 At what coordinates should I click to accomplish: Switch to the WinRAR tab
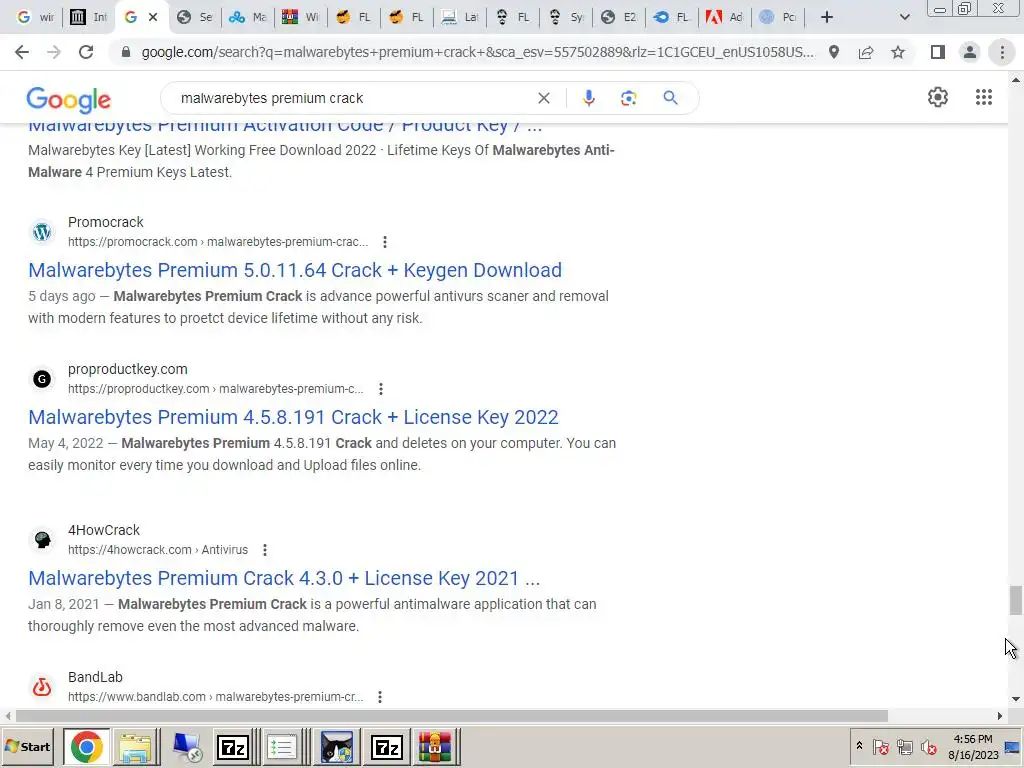pyautogui.click(x=300, y=17)
